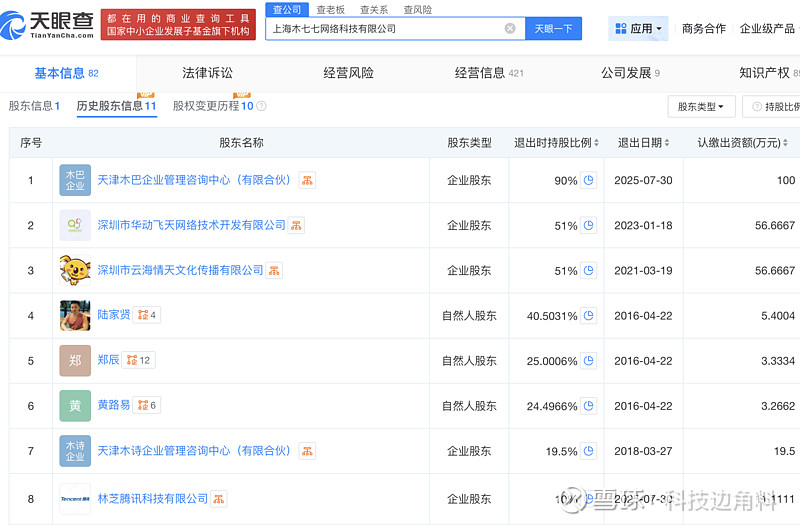The height and width of the screenshot is (525, 800).
Task: Open the 经营风险 tab
Action: [x=348, y=73]
